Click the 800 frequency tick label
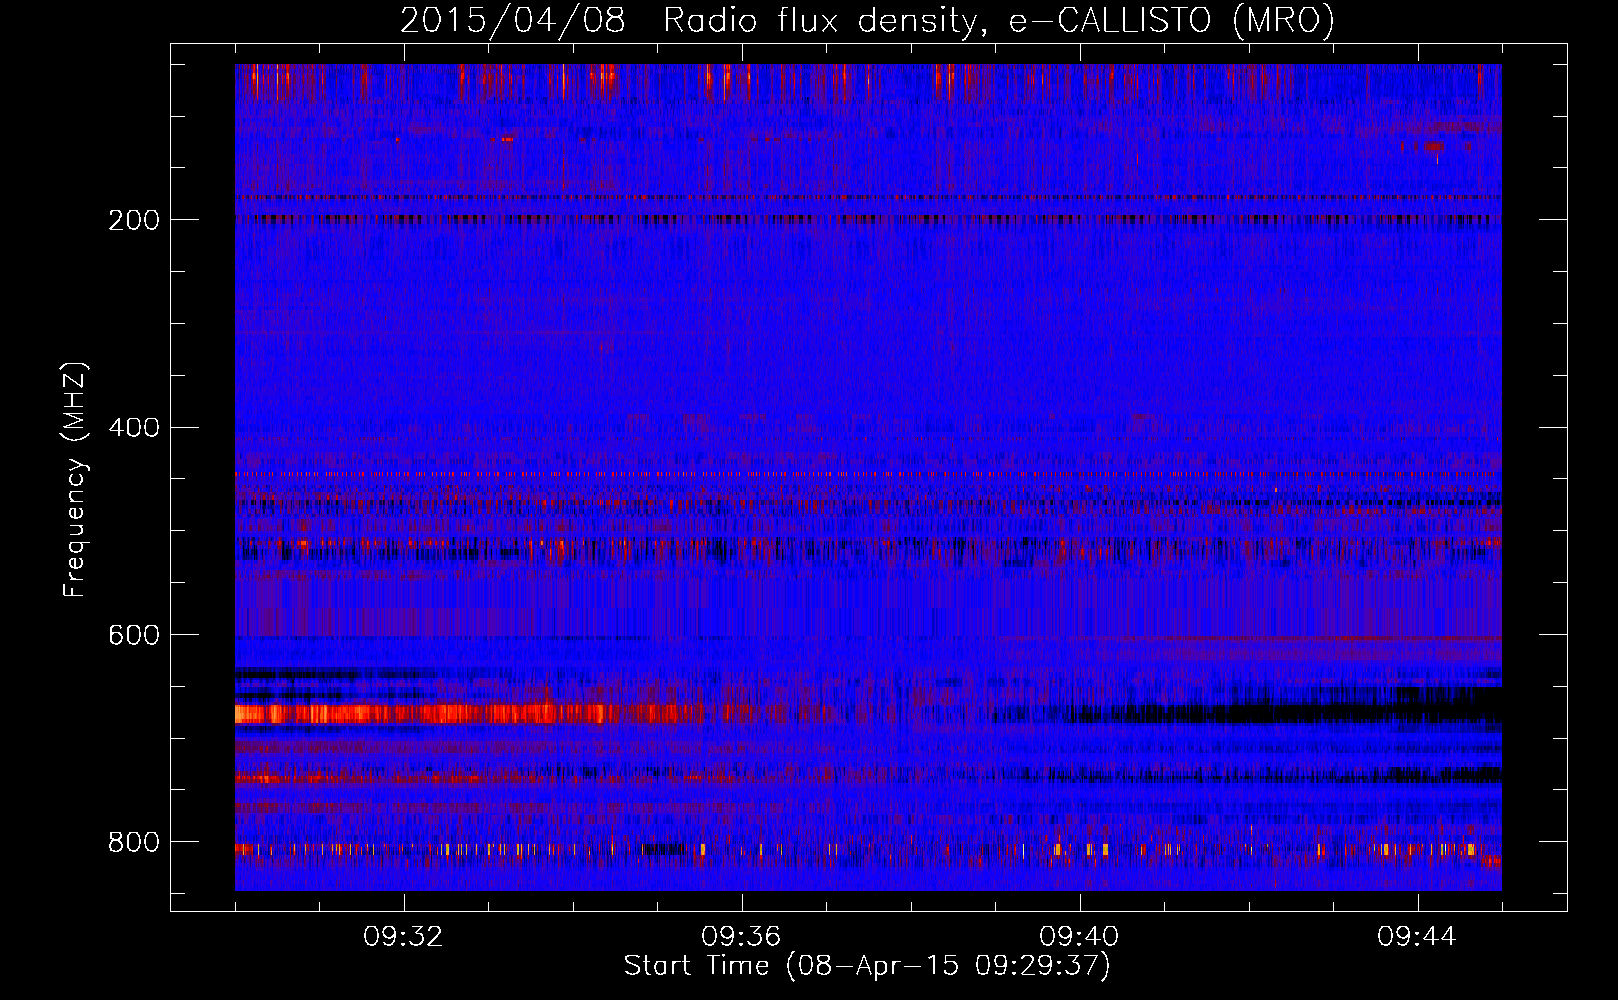1618x1000 pixels. (133, 843)
